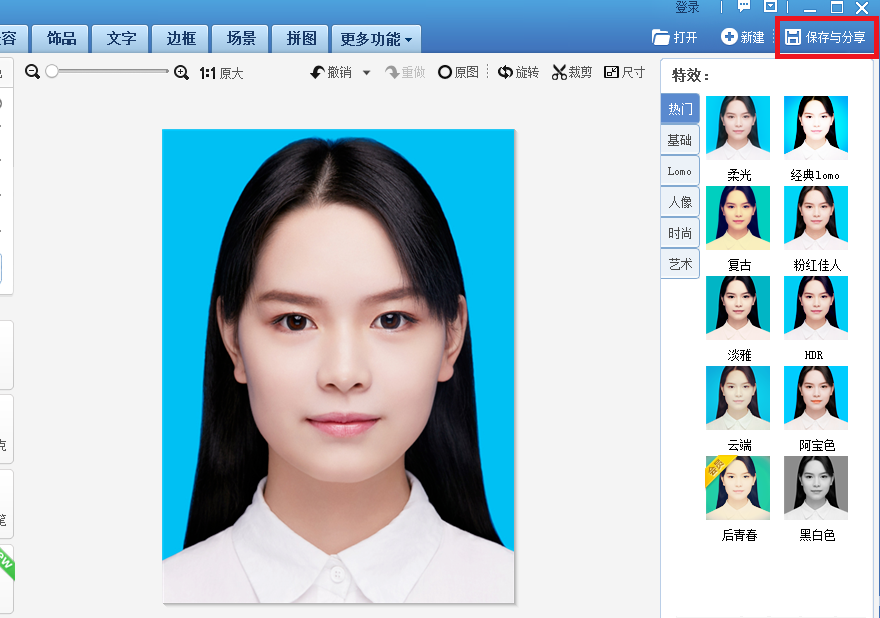Switch effects to the 人像 category

[679, 202]
